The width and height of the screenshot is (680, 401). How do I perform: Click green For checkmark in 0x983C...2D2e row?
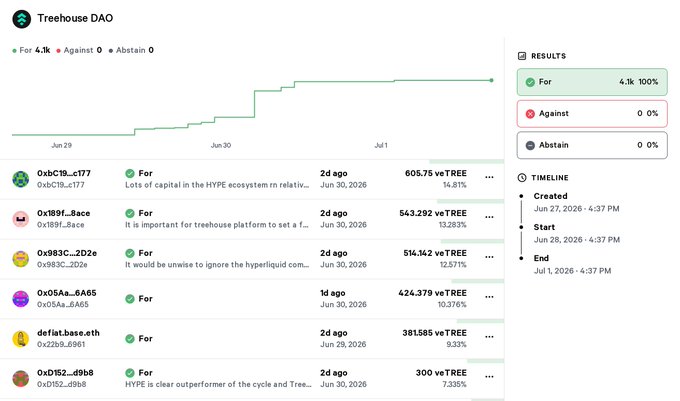(130, 253)
